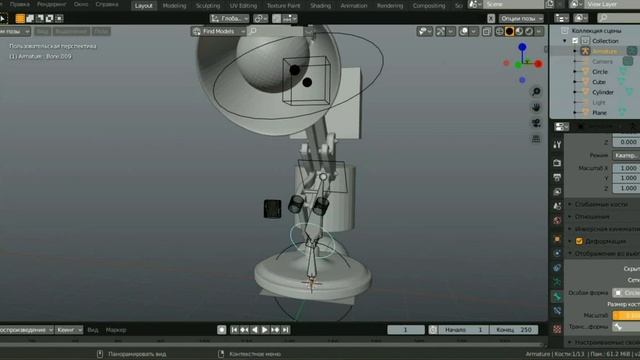
Task: Open the Render properties tab icon
Action: tap(557, 163)
